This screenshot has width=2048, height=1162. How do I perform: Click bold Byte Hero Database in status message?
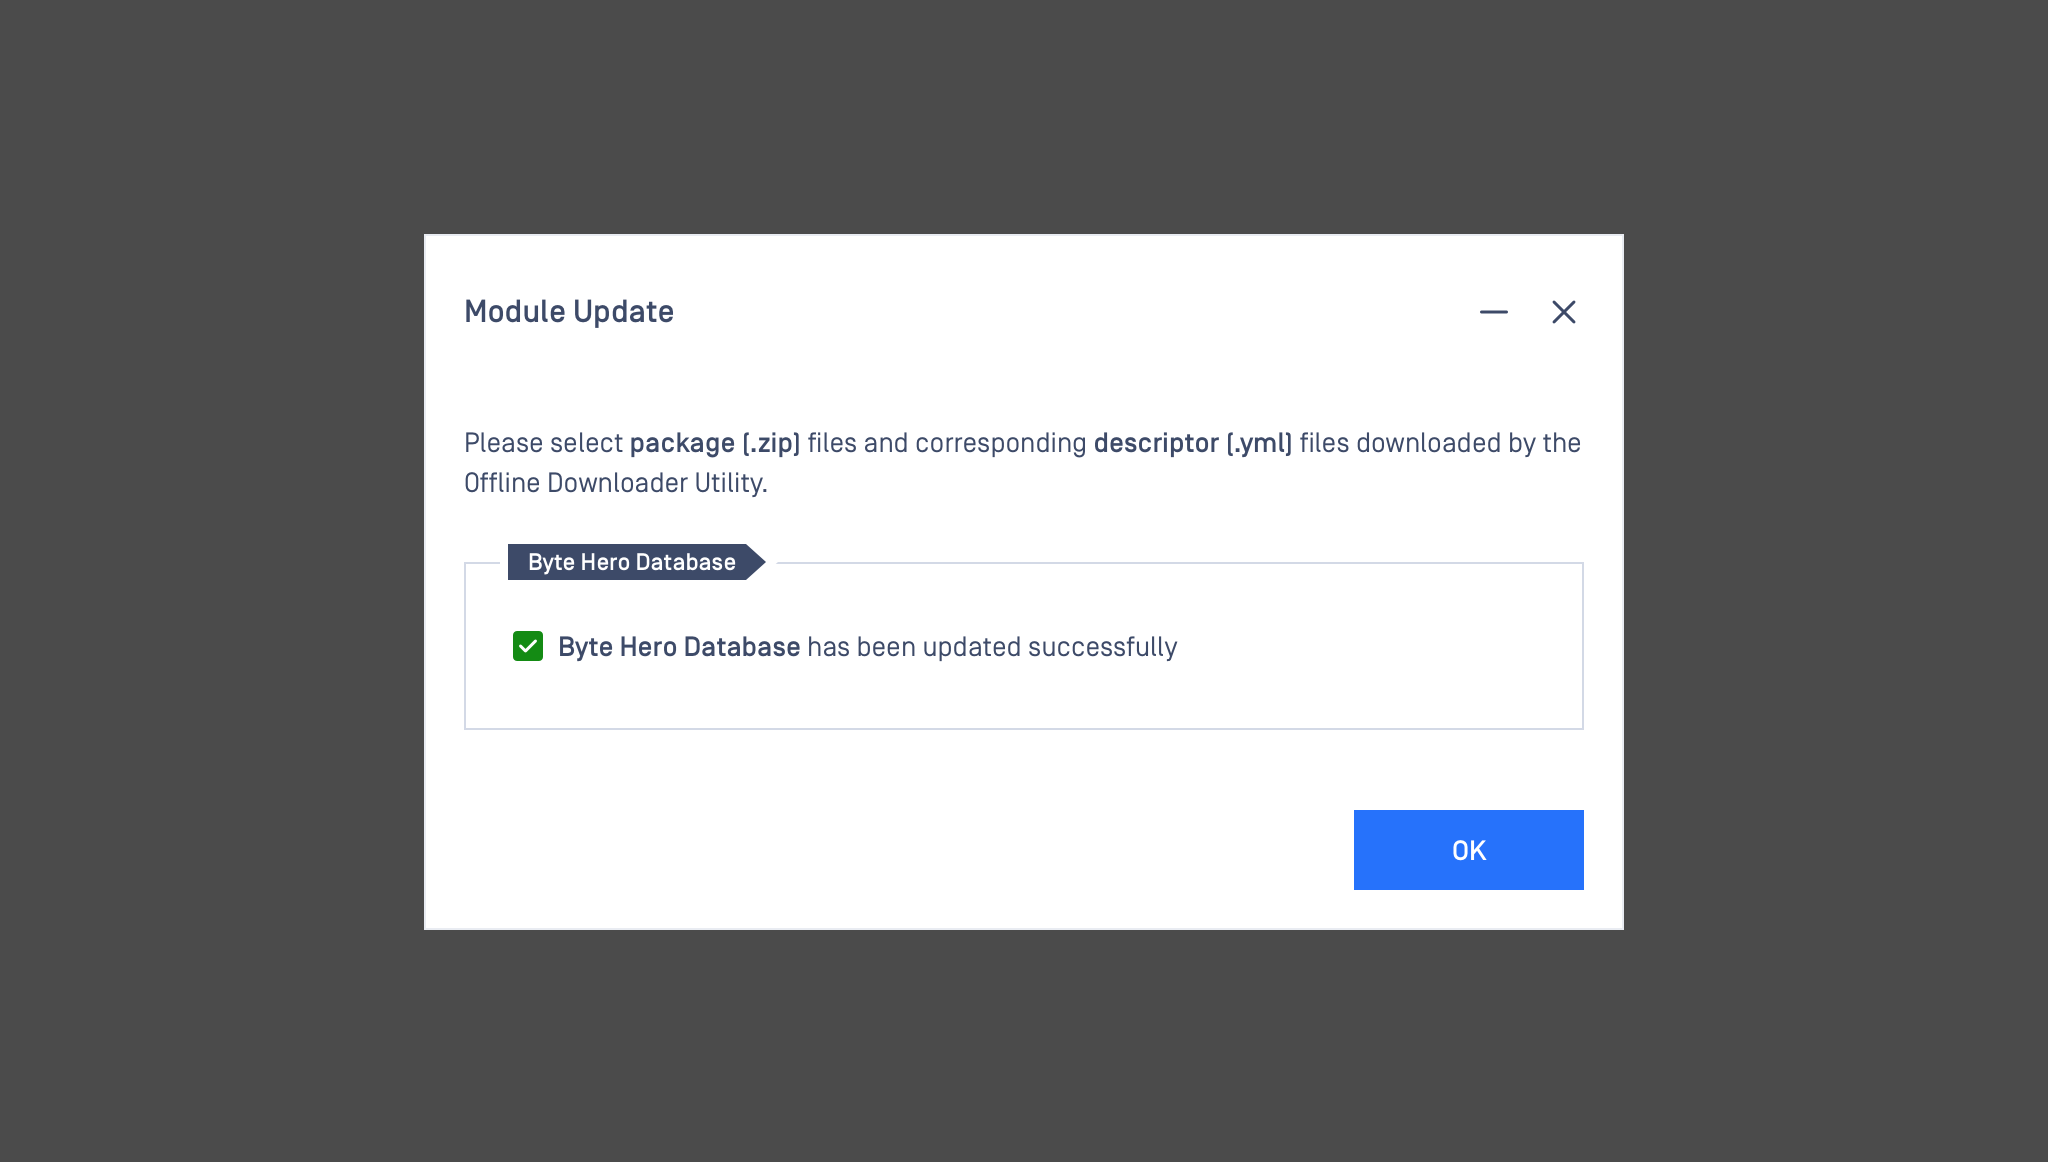point(679,647)
